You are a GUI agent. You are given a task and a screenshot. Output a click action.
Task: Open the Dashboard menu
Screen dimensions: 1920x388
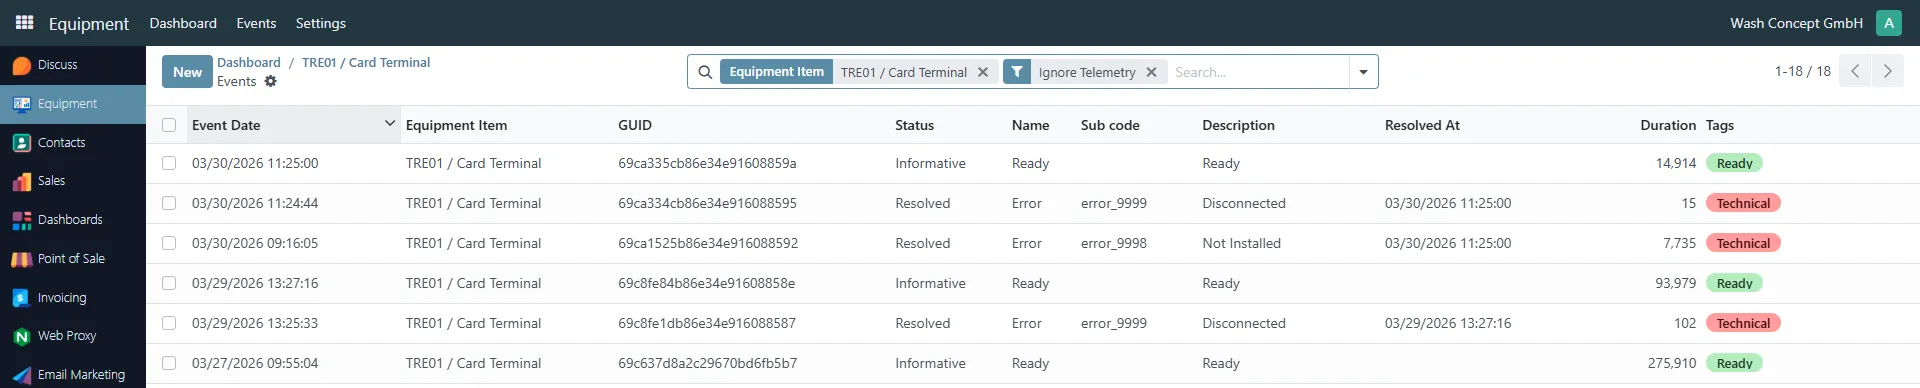coord(183,23)
